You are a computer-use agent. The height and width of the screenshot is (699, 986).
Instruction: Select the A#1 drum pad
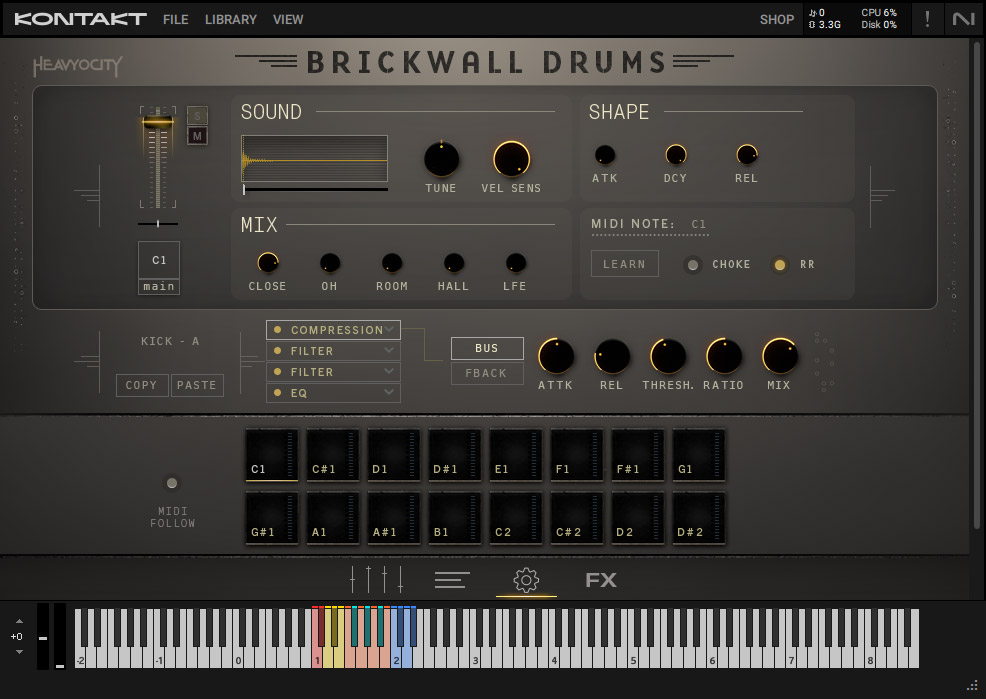tap(394, 519)
